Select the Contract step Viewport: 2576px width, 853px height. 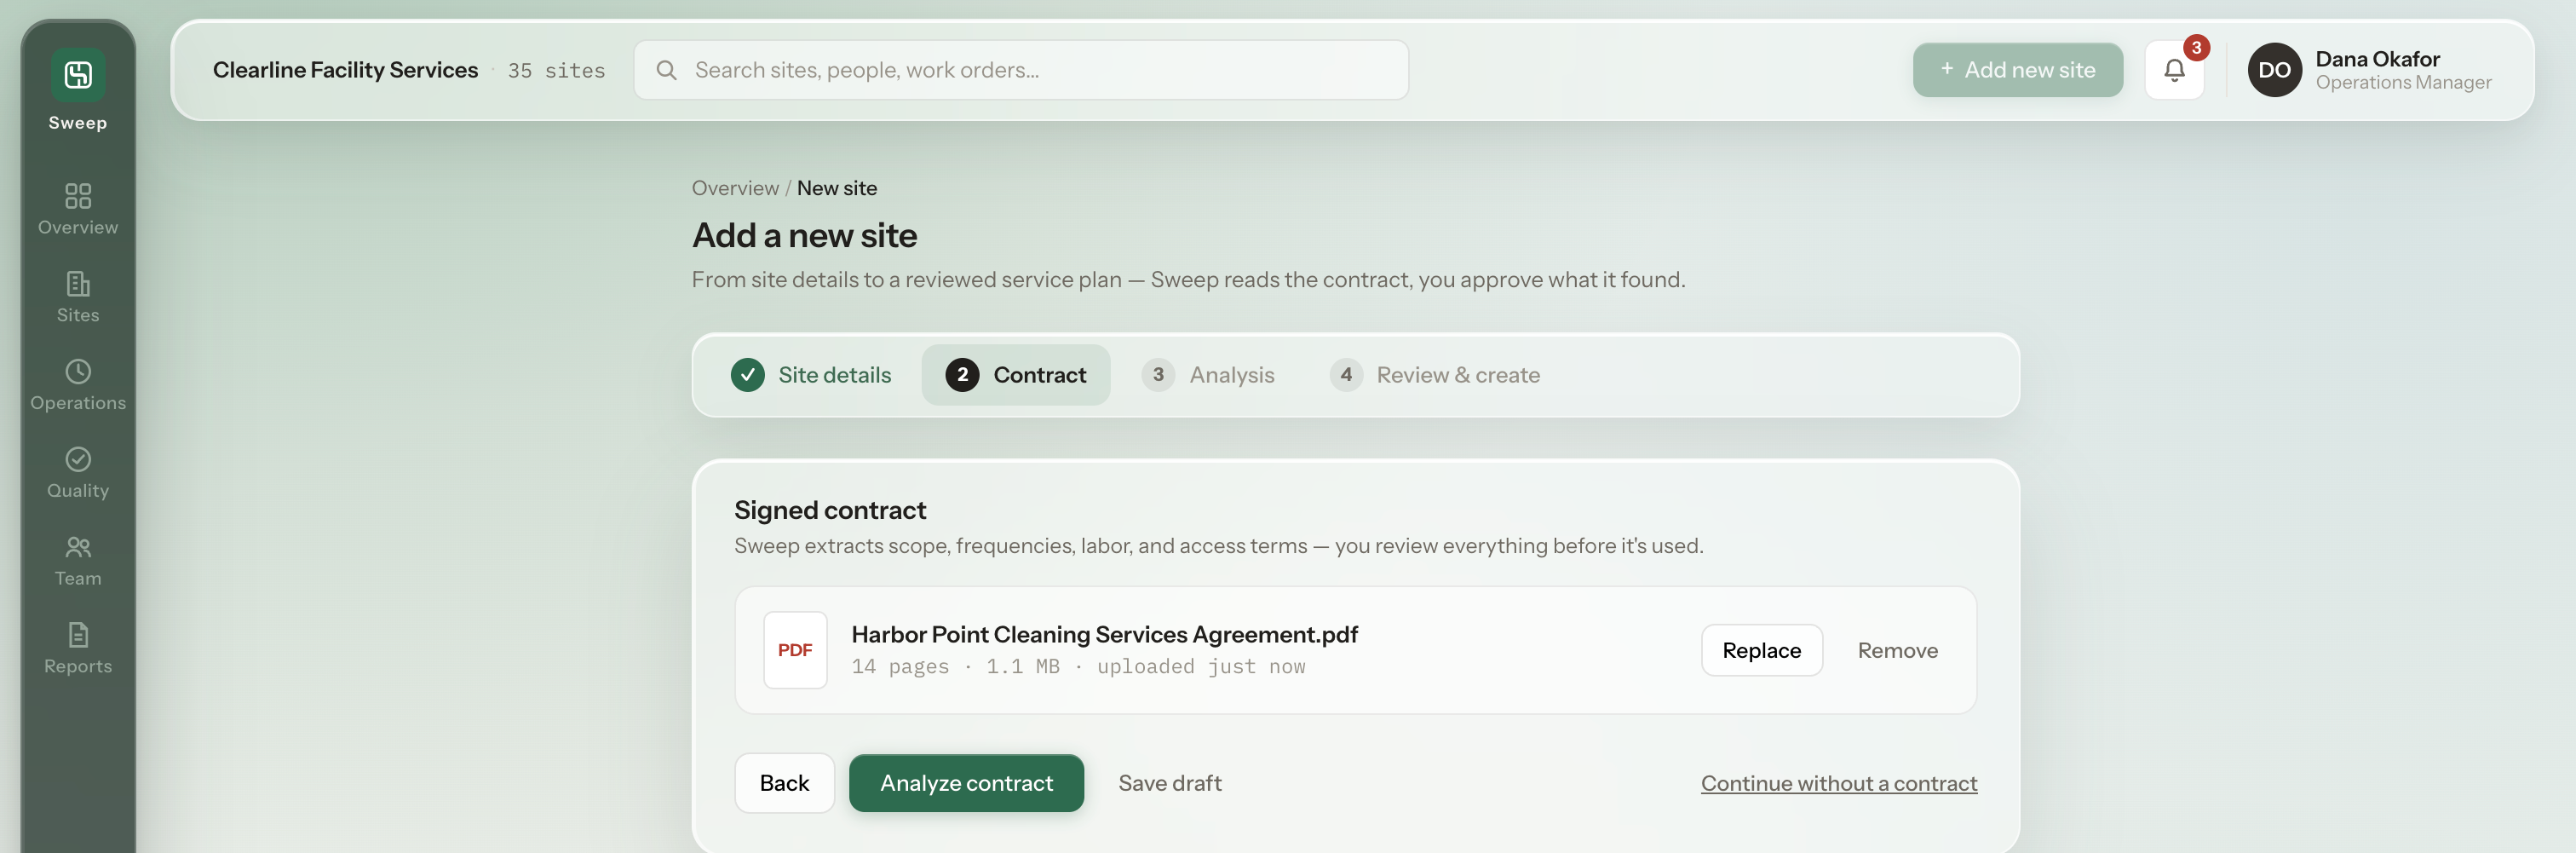click(x=1016, y=375)
